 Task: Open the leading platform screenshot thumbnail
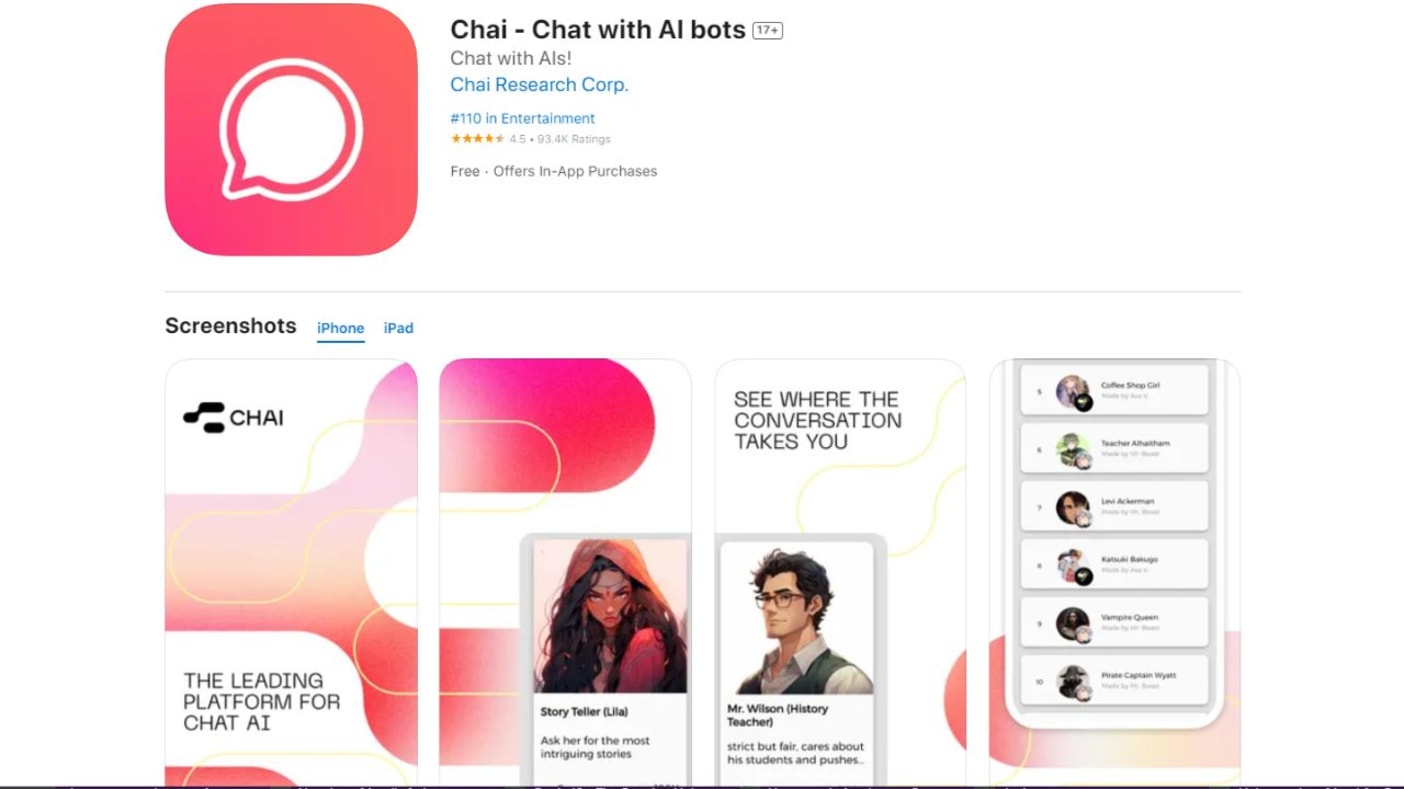click(291, 572)
